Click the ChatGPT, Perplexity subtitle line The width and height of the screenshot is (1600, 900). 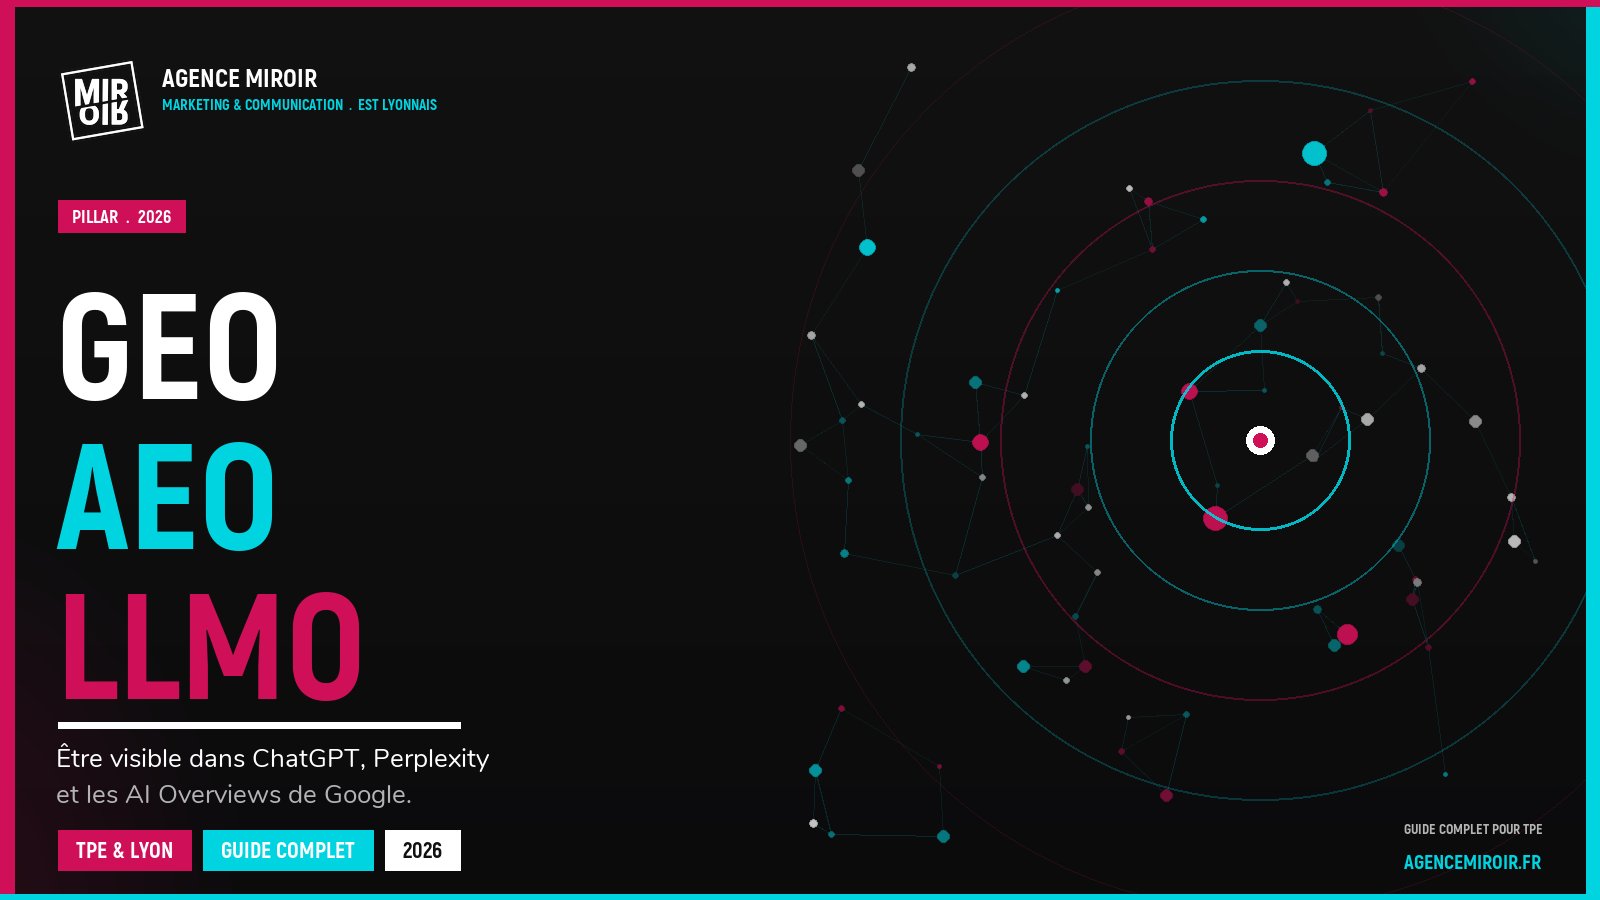[x=272, y=759]
